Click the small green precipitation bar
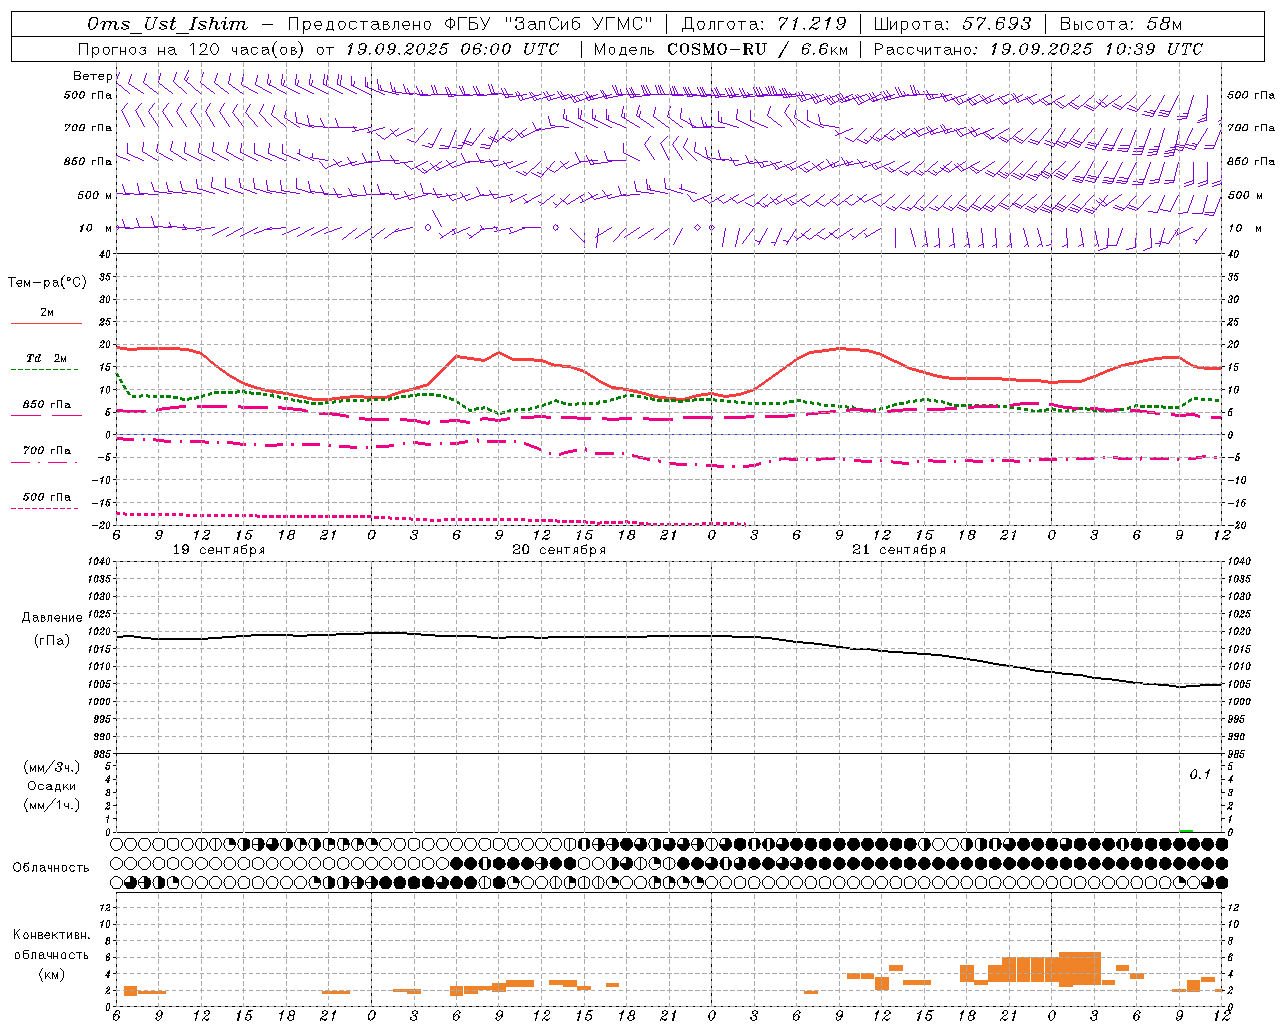 click(x=1186, y=830)
